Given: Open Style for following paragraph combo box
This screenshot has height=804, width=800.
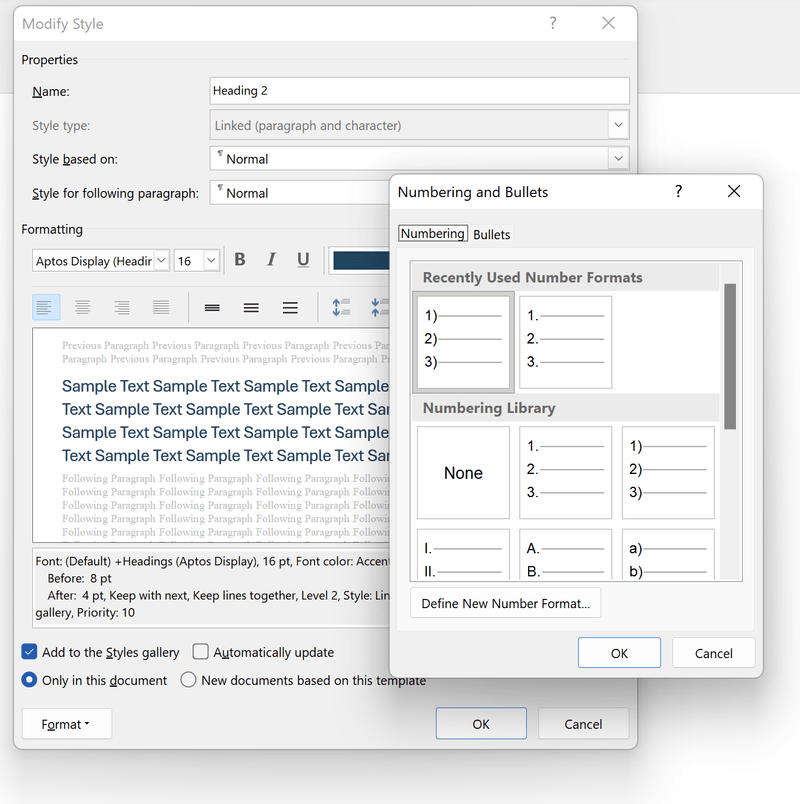Looking at the screenshot, I should pyautogui.click(x=300, y=193).
